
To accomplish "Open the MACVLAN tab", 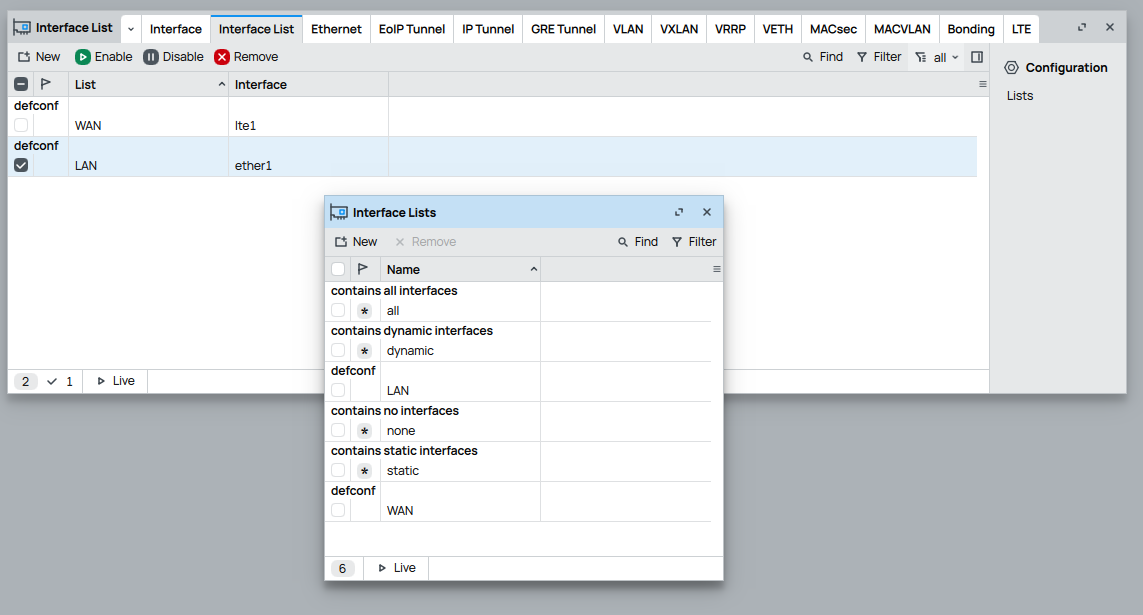I will [902, 29].
